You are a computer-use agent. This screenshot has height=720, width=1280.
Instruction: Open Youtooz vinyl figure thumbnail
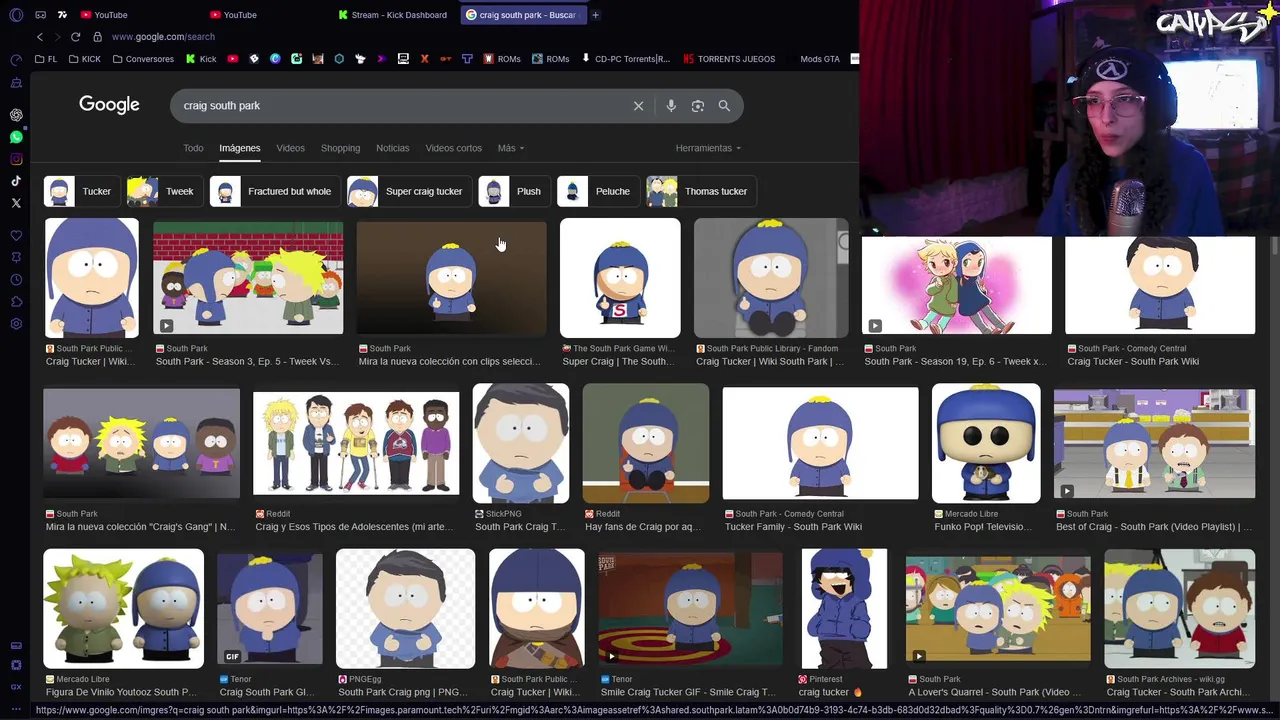pos(123,609)
